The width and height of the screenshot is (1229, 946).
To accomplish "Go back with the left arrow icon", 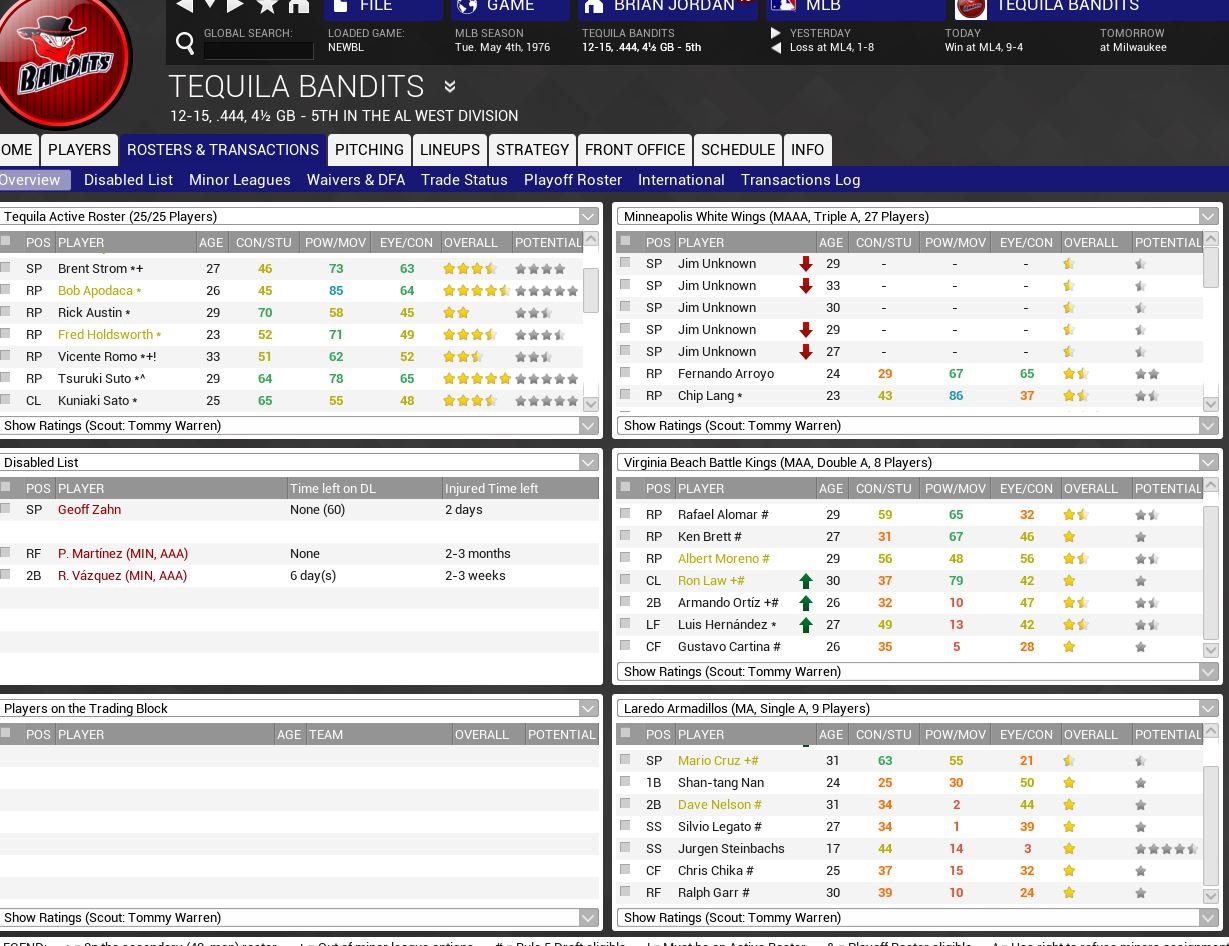I will coord(184,5).
